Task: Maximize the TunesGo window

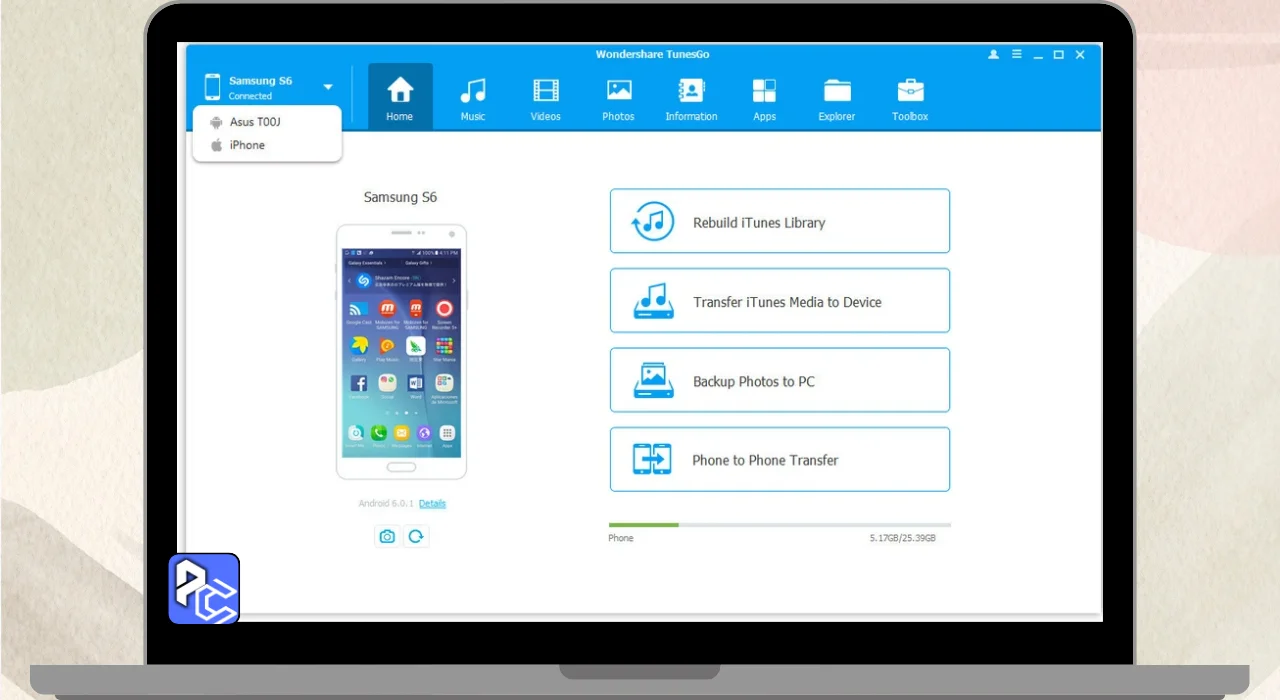Action: pos(1059,55)
